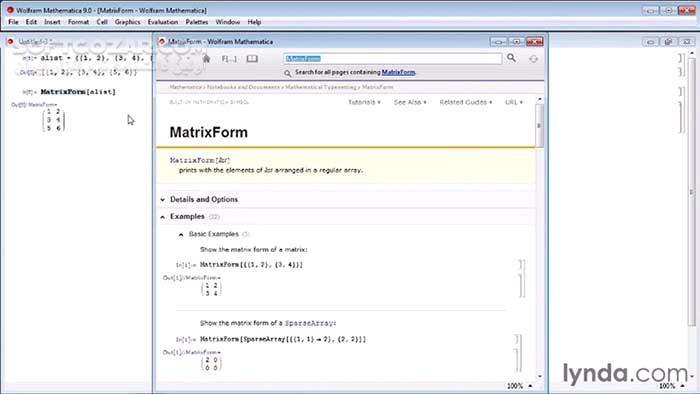Collapse the Basic Examples subsection
Image resolution: width=700 pixels, height=394 pixels.
click(x=181, y=234)
